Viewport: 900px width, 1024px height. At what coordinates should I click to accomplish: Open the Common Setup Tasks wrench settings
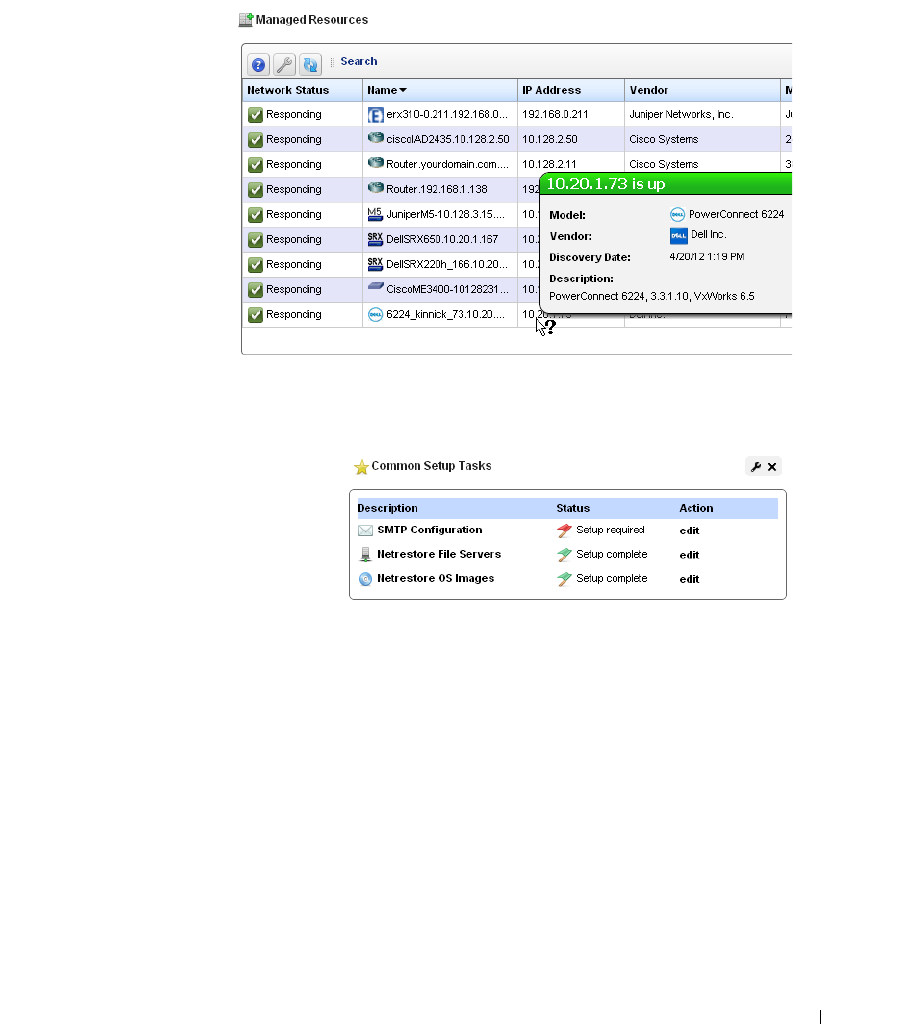(756, 466)
